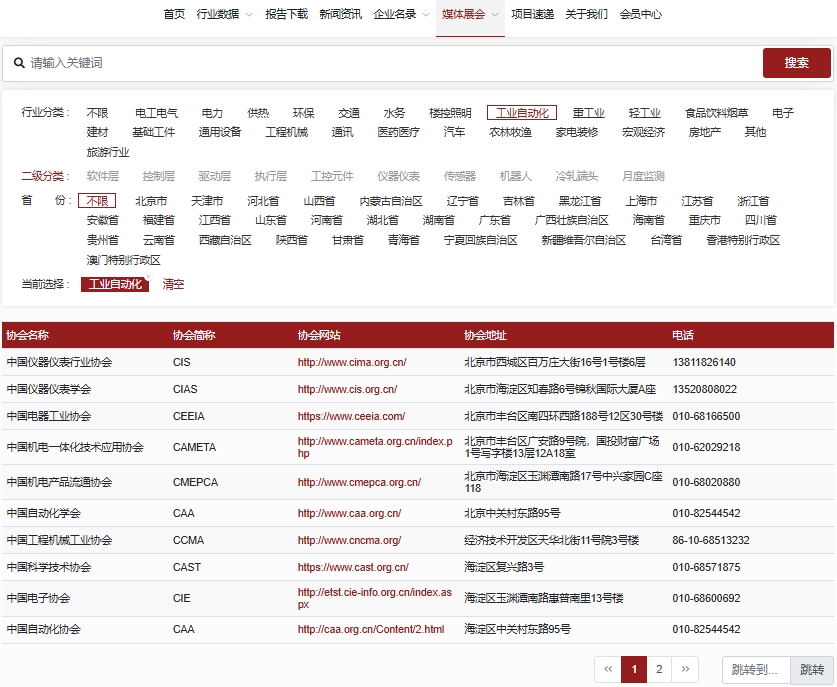This screenshot has width=837, height=687.
Task: Select industry filter 医药医疗
Action: click(398, 132)
